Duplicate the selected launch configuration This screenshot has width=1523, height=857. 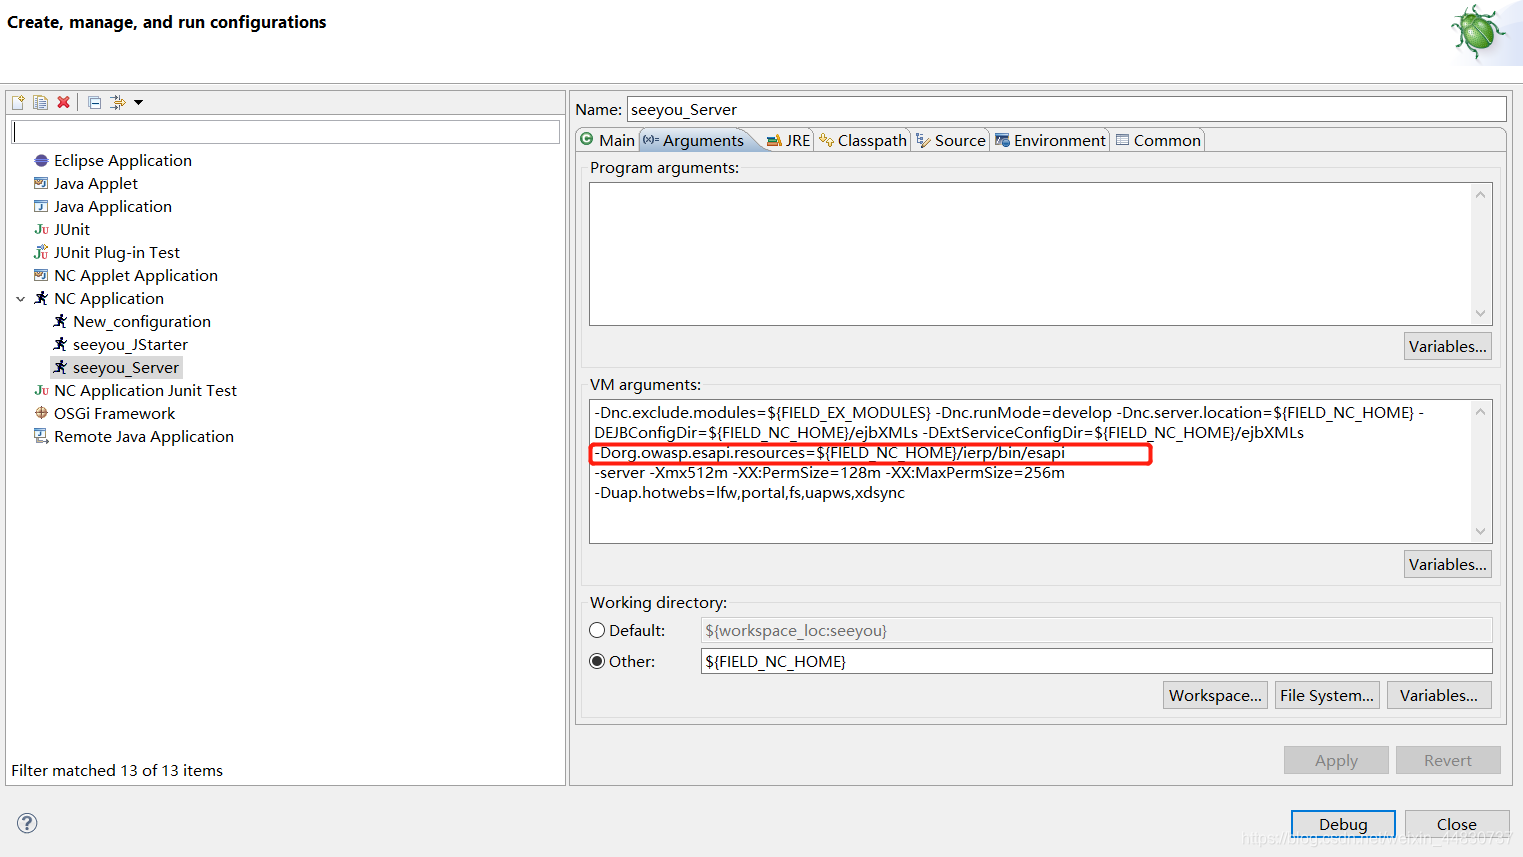tap(39, 101)
